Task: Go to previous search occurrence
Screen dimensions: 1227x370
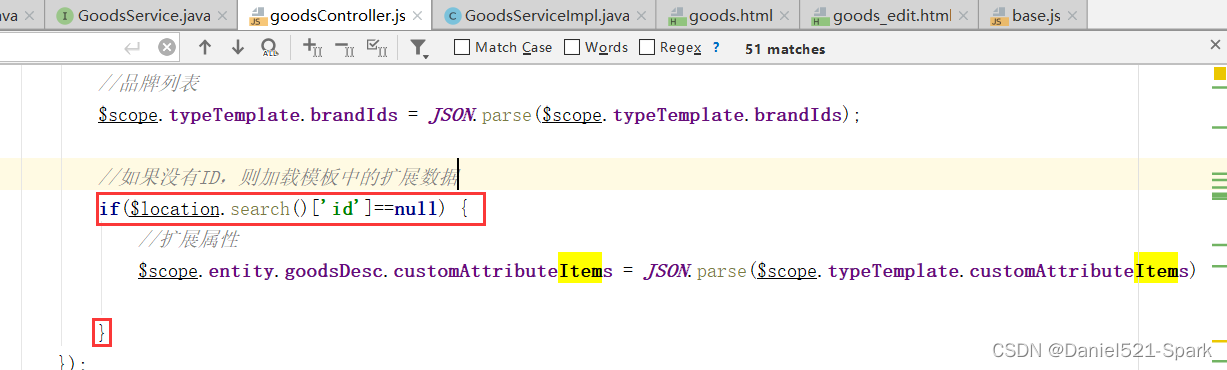Action: click(x=205, y=47)
